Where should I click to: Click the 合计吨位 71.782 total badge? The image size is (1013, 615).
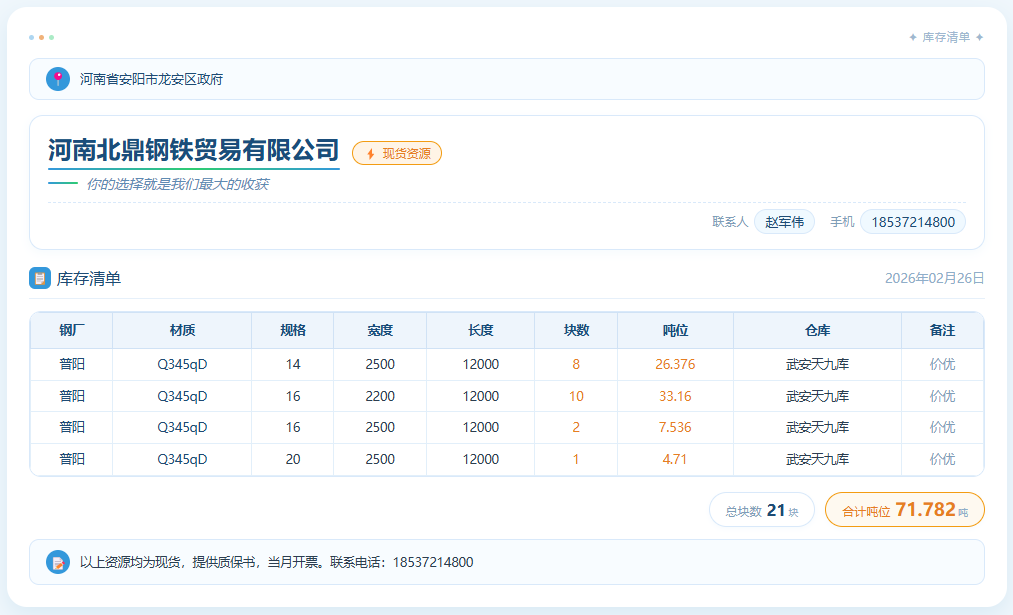point(904,510)
